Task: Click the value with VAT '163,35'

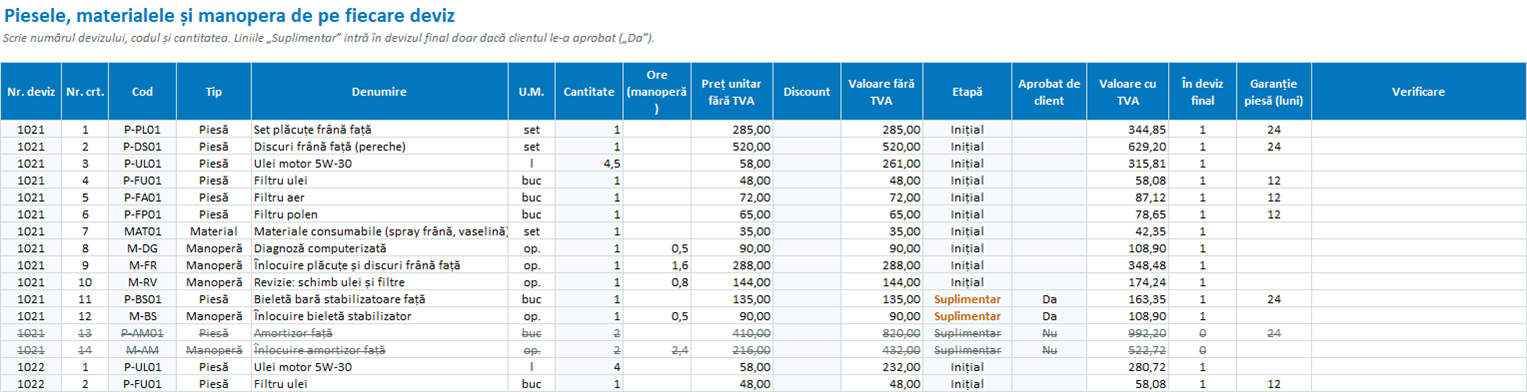Action: (x=1128, y=299)
